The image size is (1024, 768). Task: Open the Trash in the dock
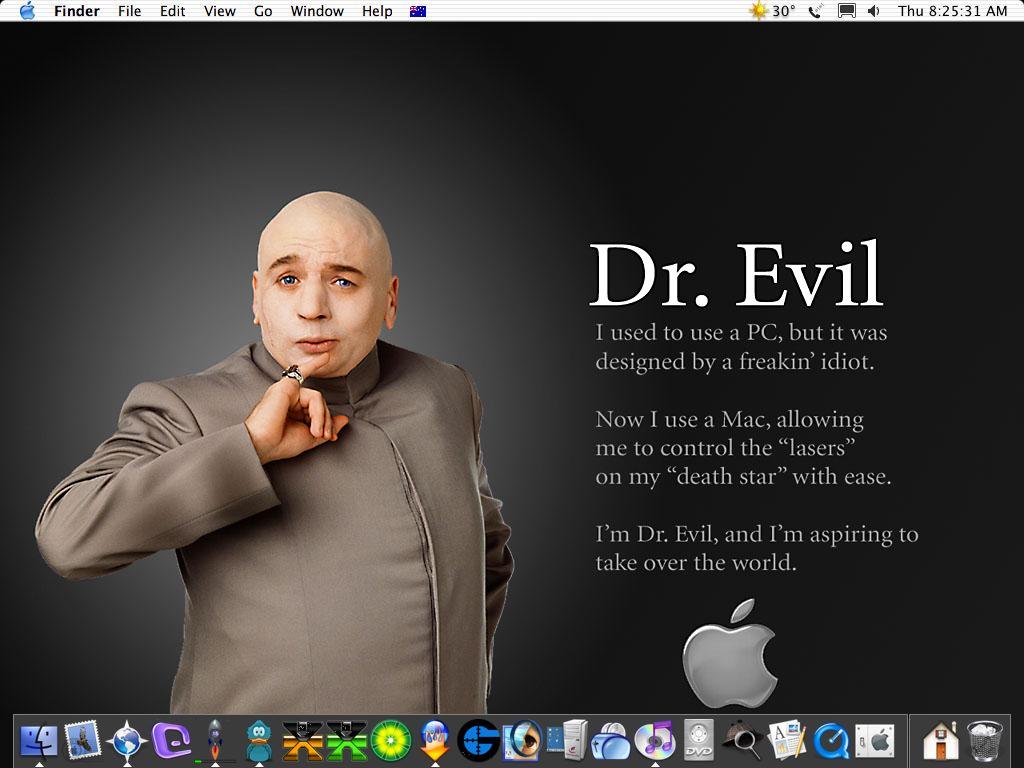(985, 741)
